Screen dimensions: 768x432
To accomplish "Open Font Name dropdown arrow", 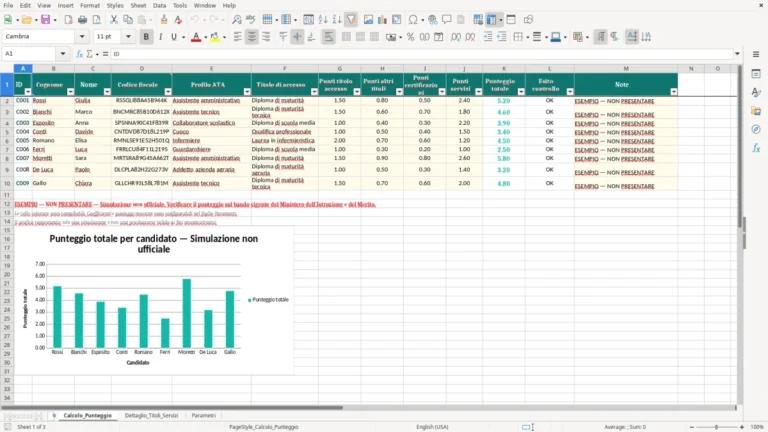I will tap(82, 36).
